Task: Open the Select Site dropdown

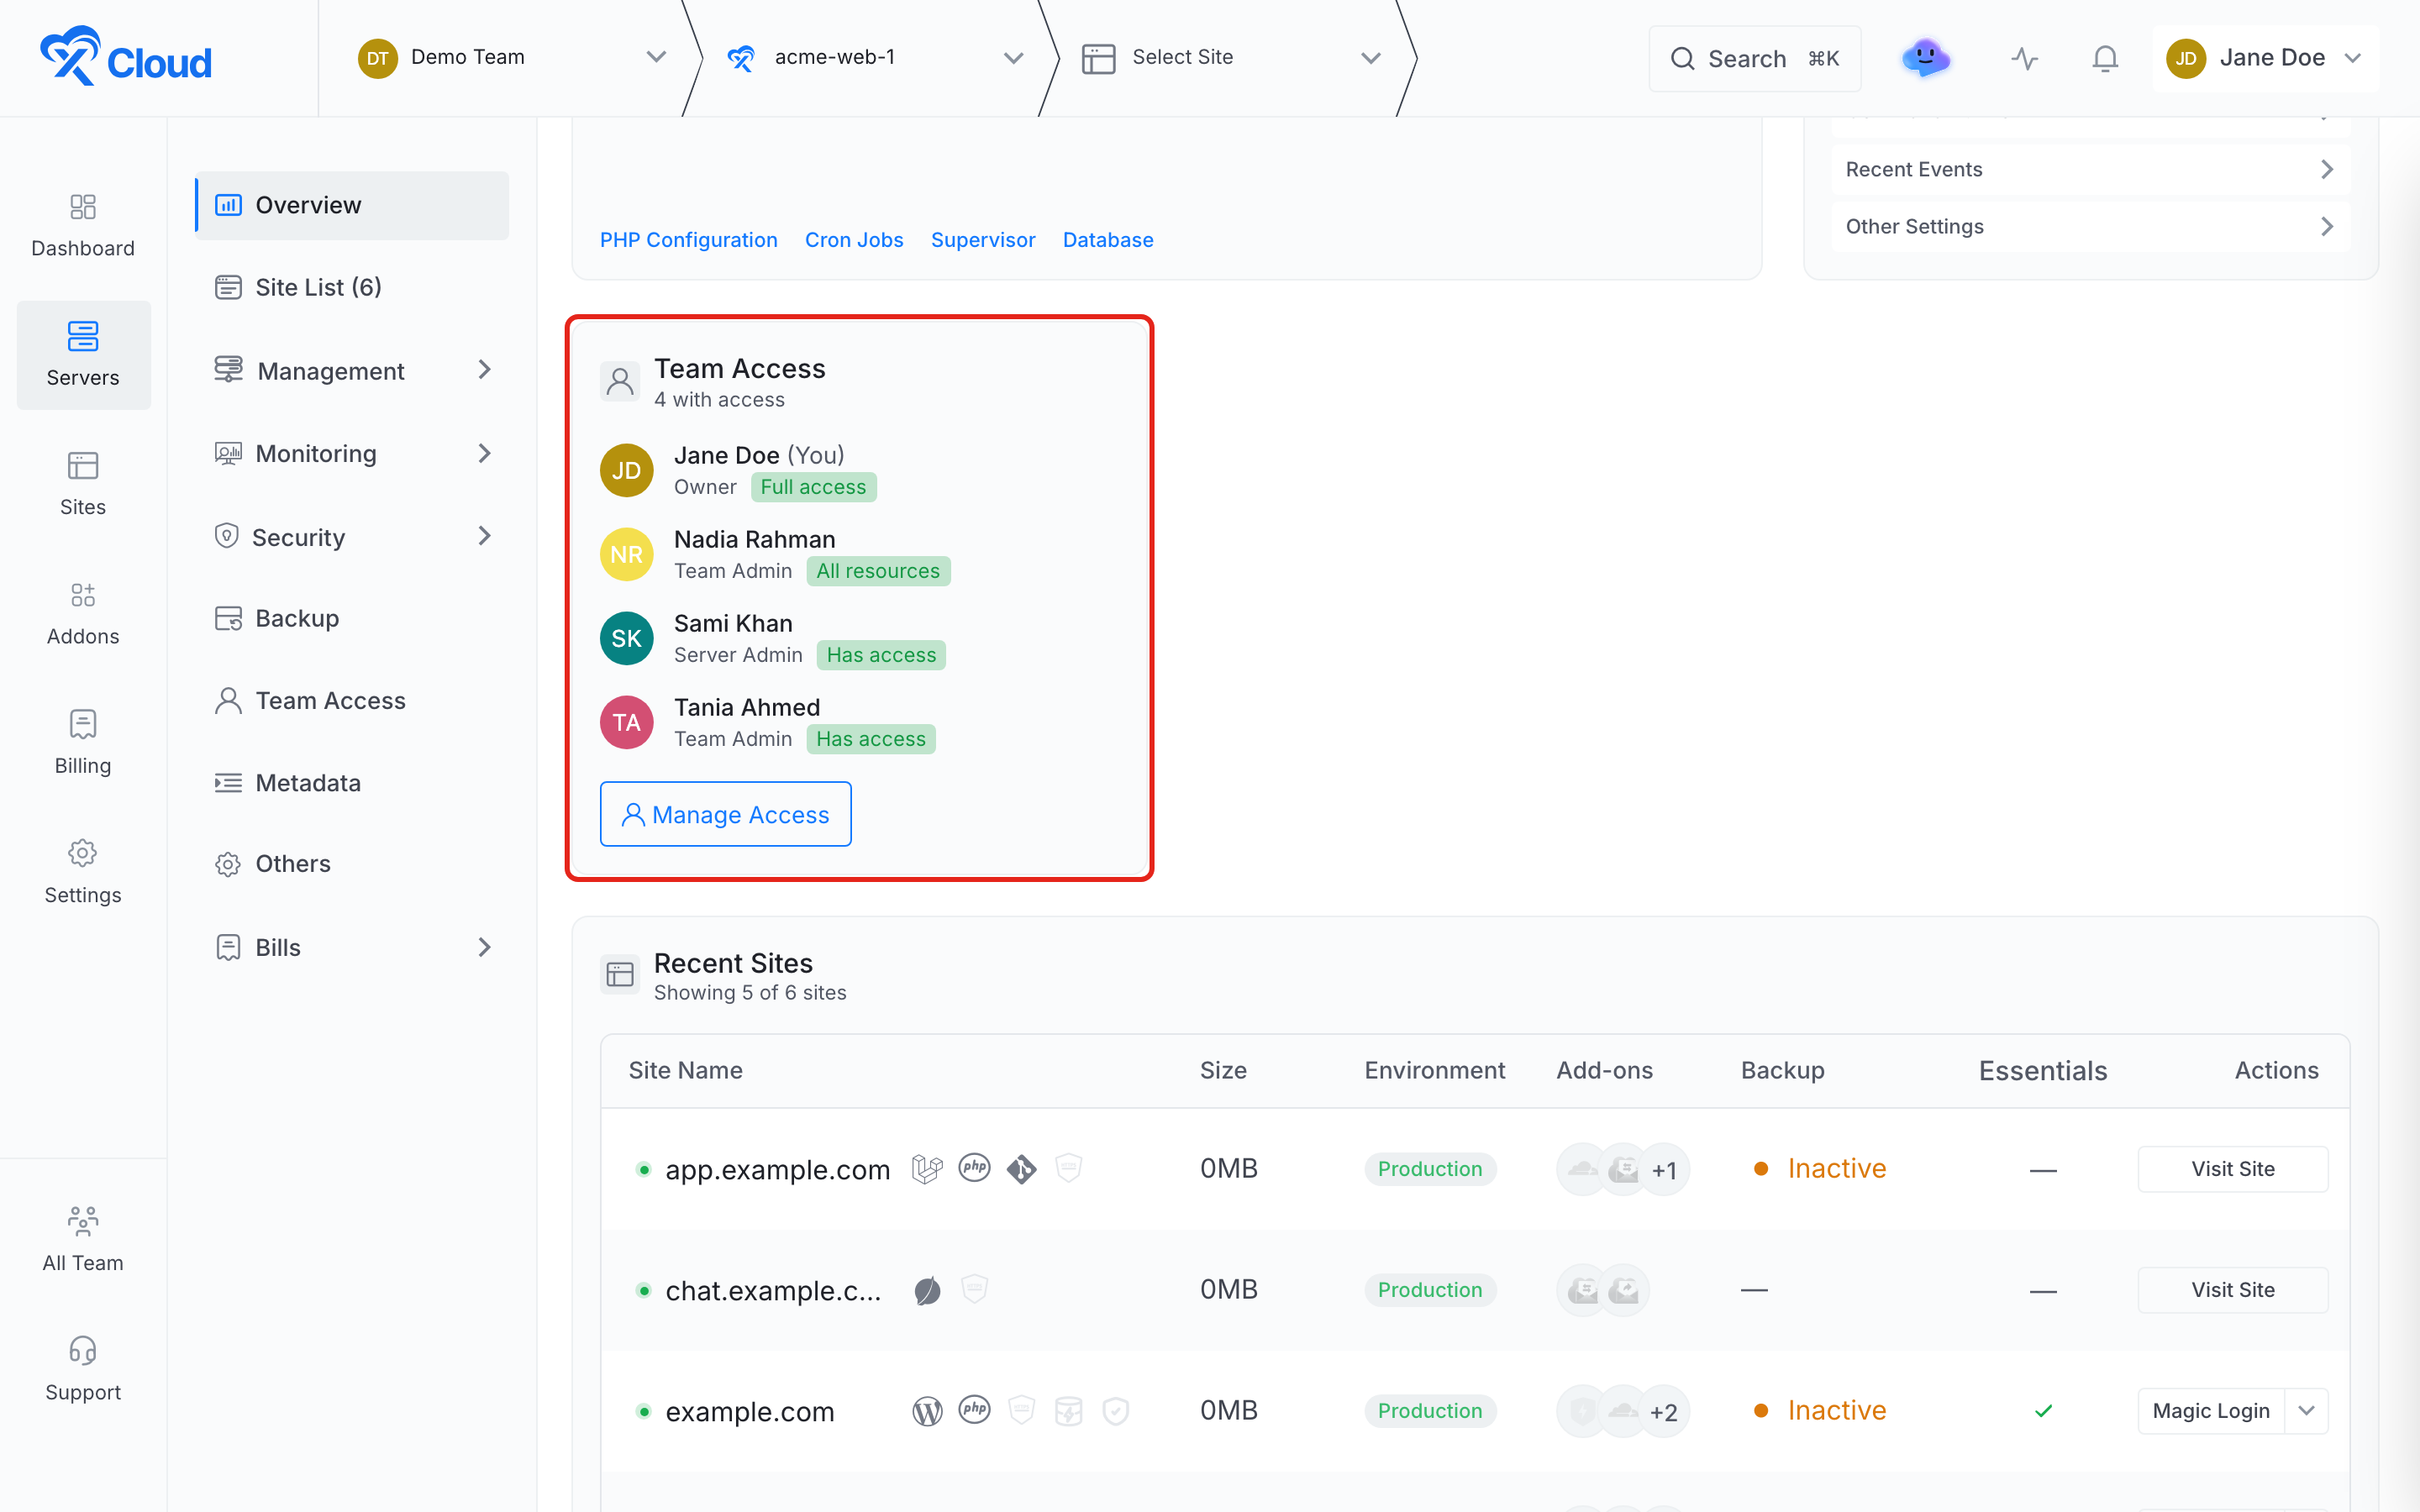Action: tap(1232, 57)
